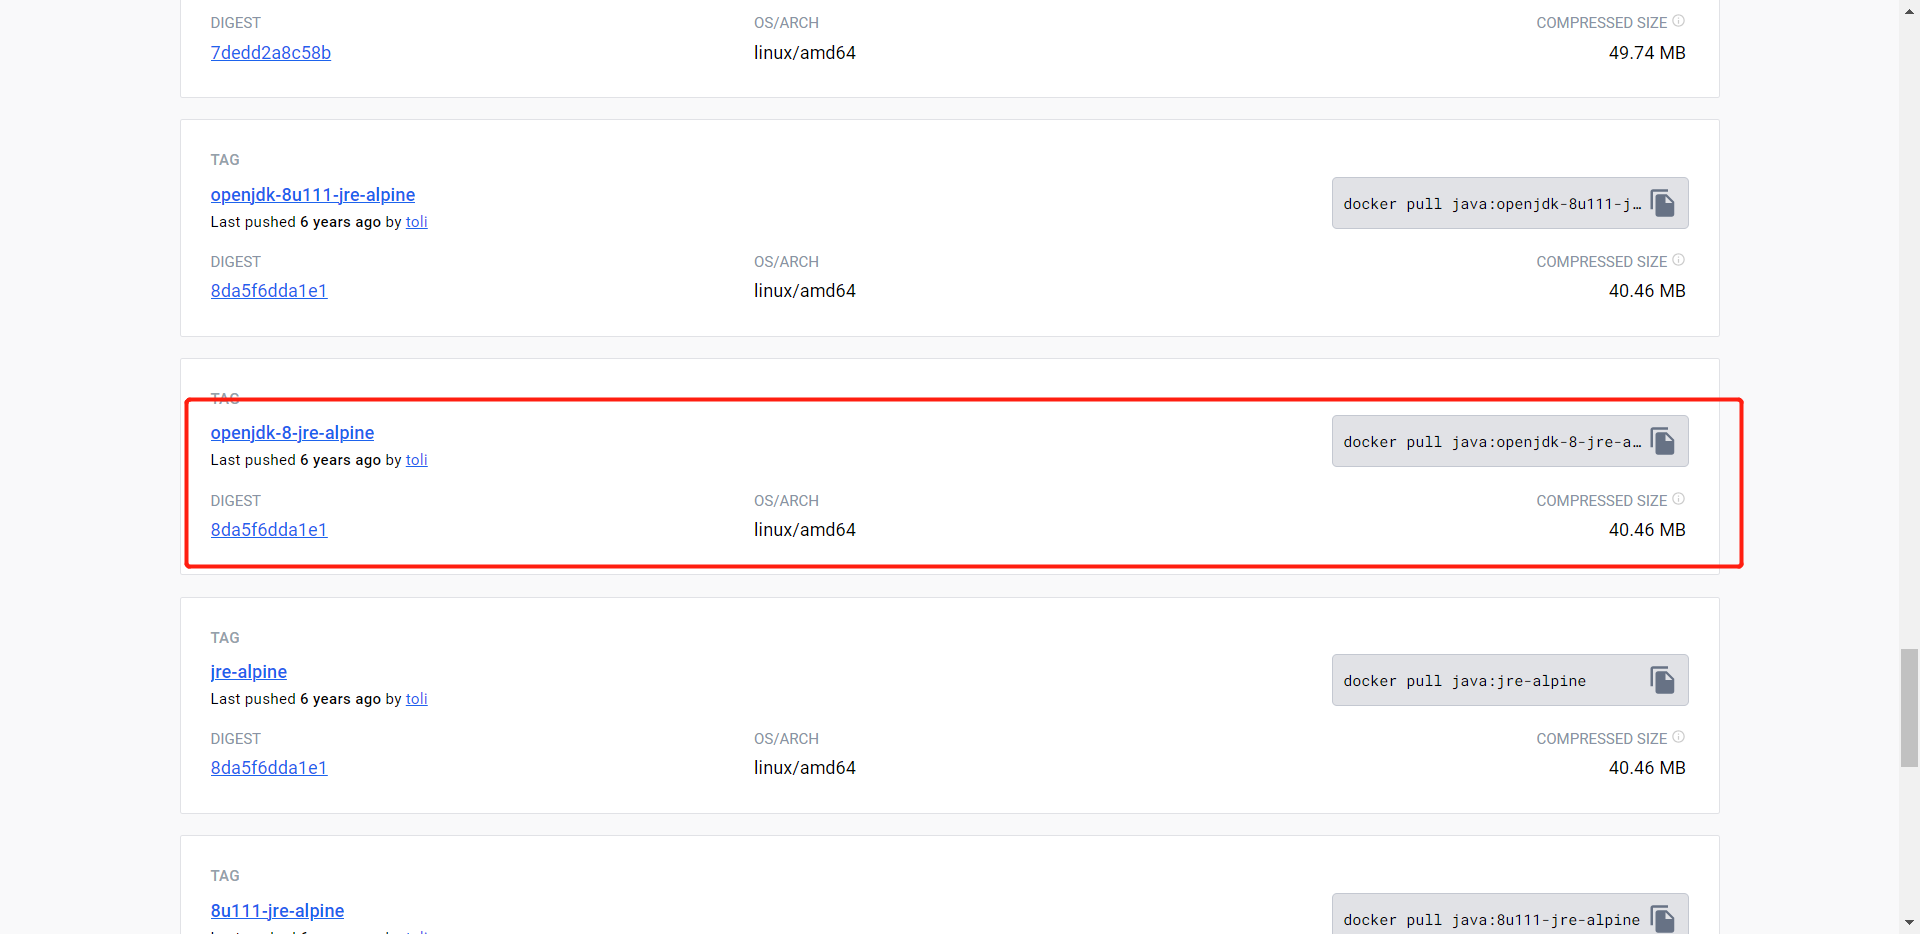Open digest 7dedd2a8c58b
The height and width of the screenshot is (934, 1920).
point(270,53)
